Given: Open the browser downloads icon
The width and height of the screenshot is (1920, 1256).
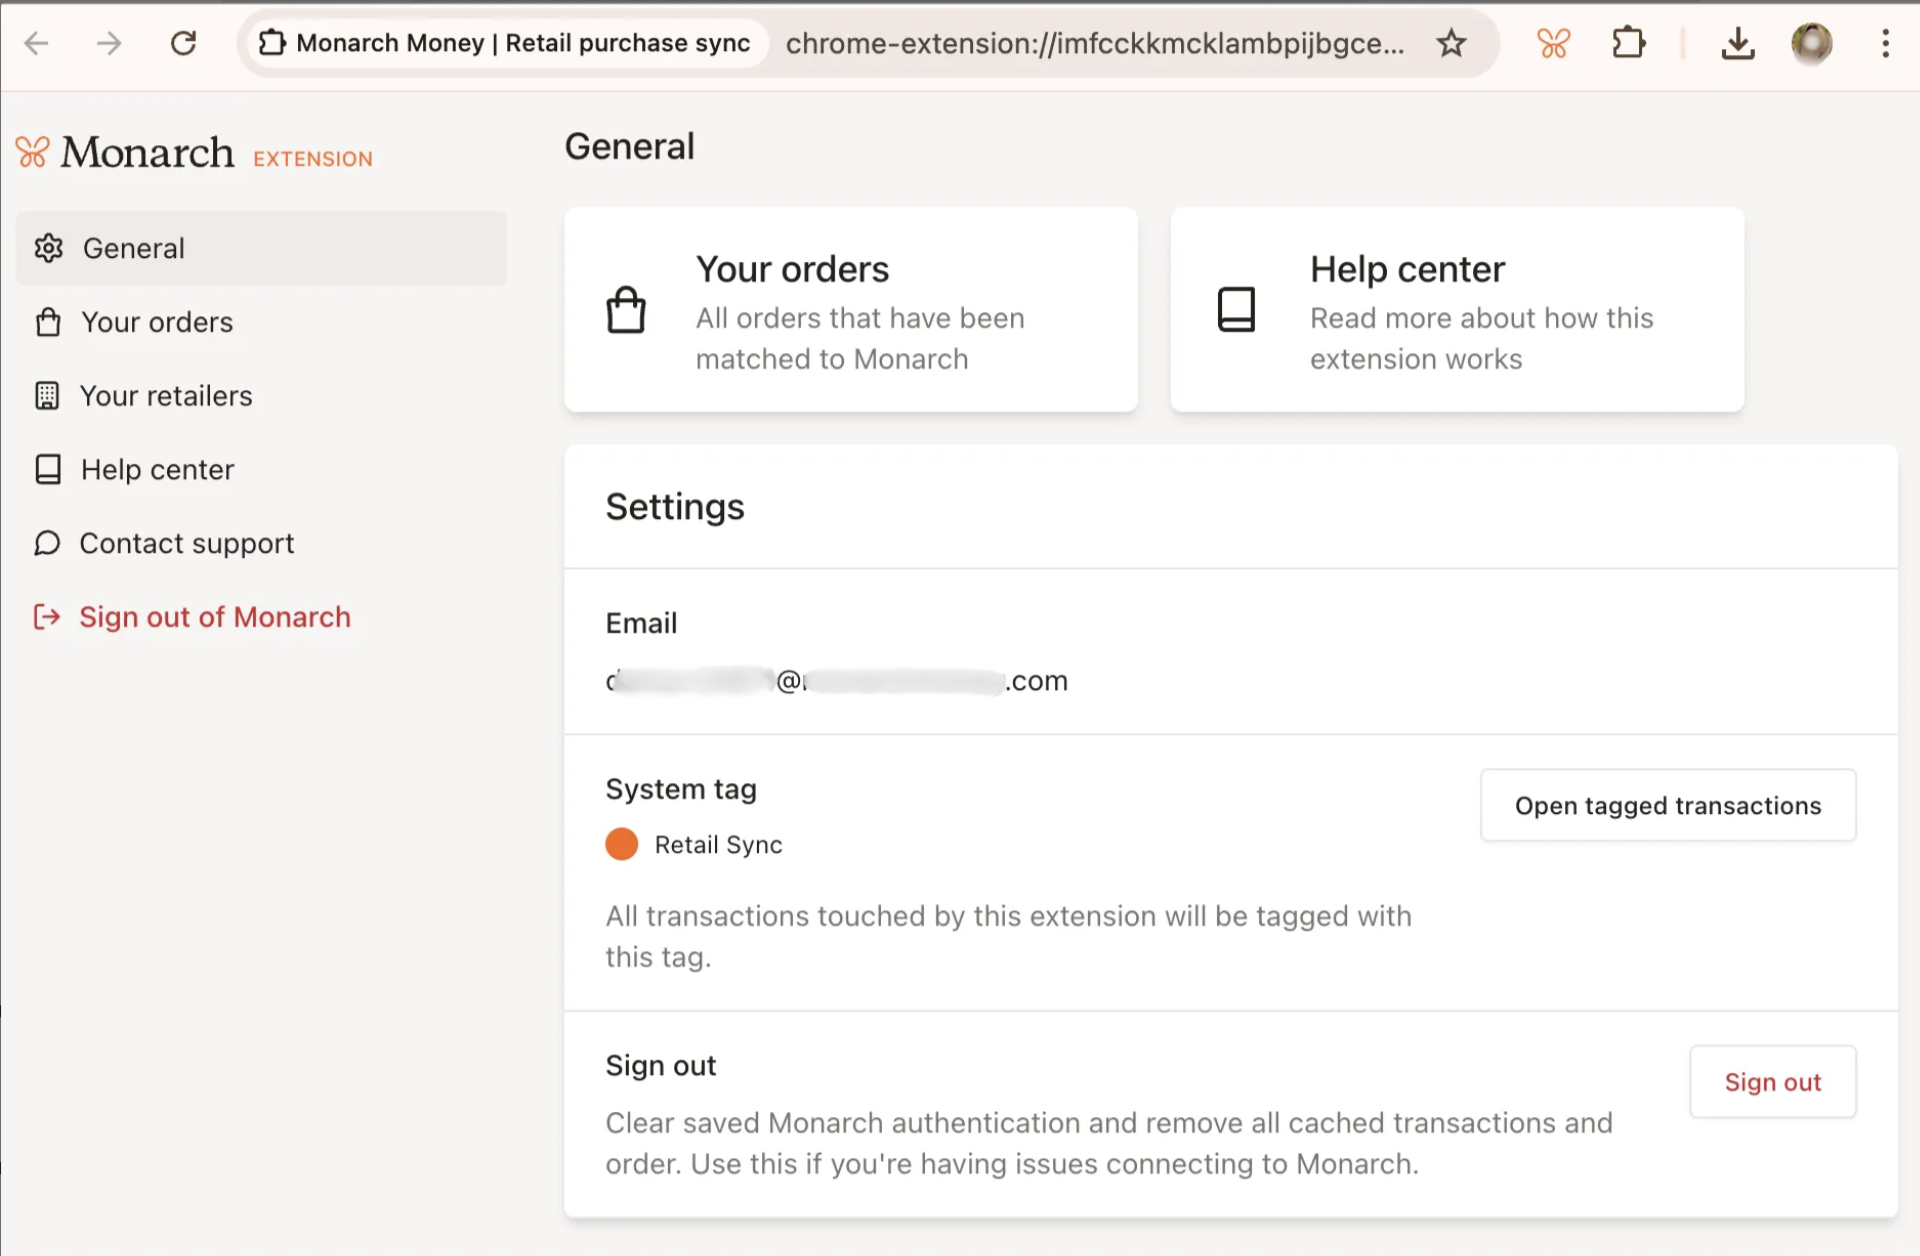Looking at the screenshot, I should (x=1738, y=43).
